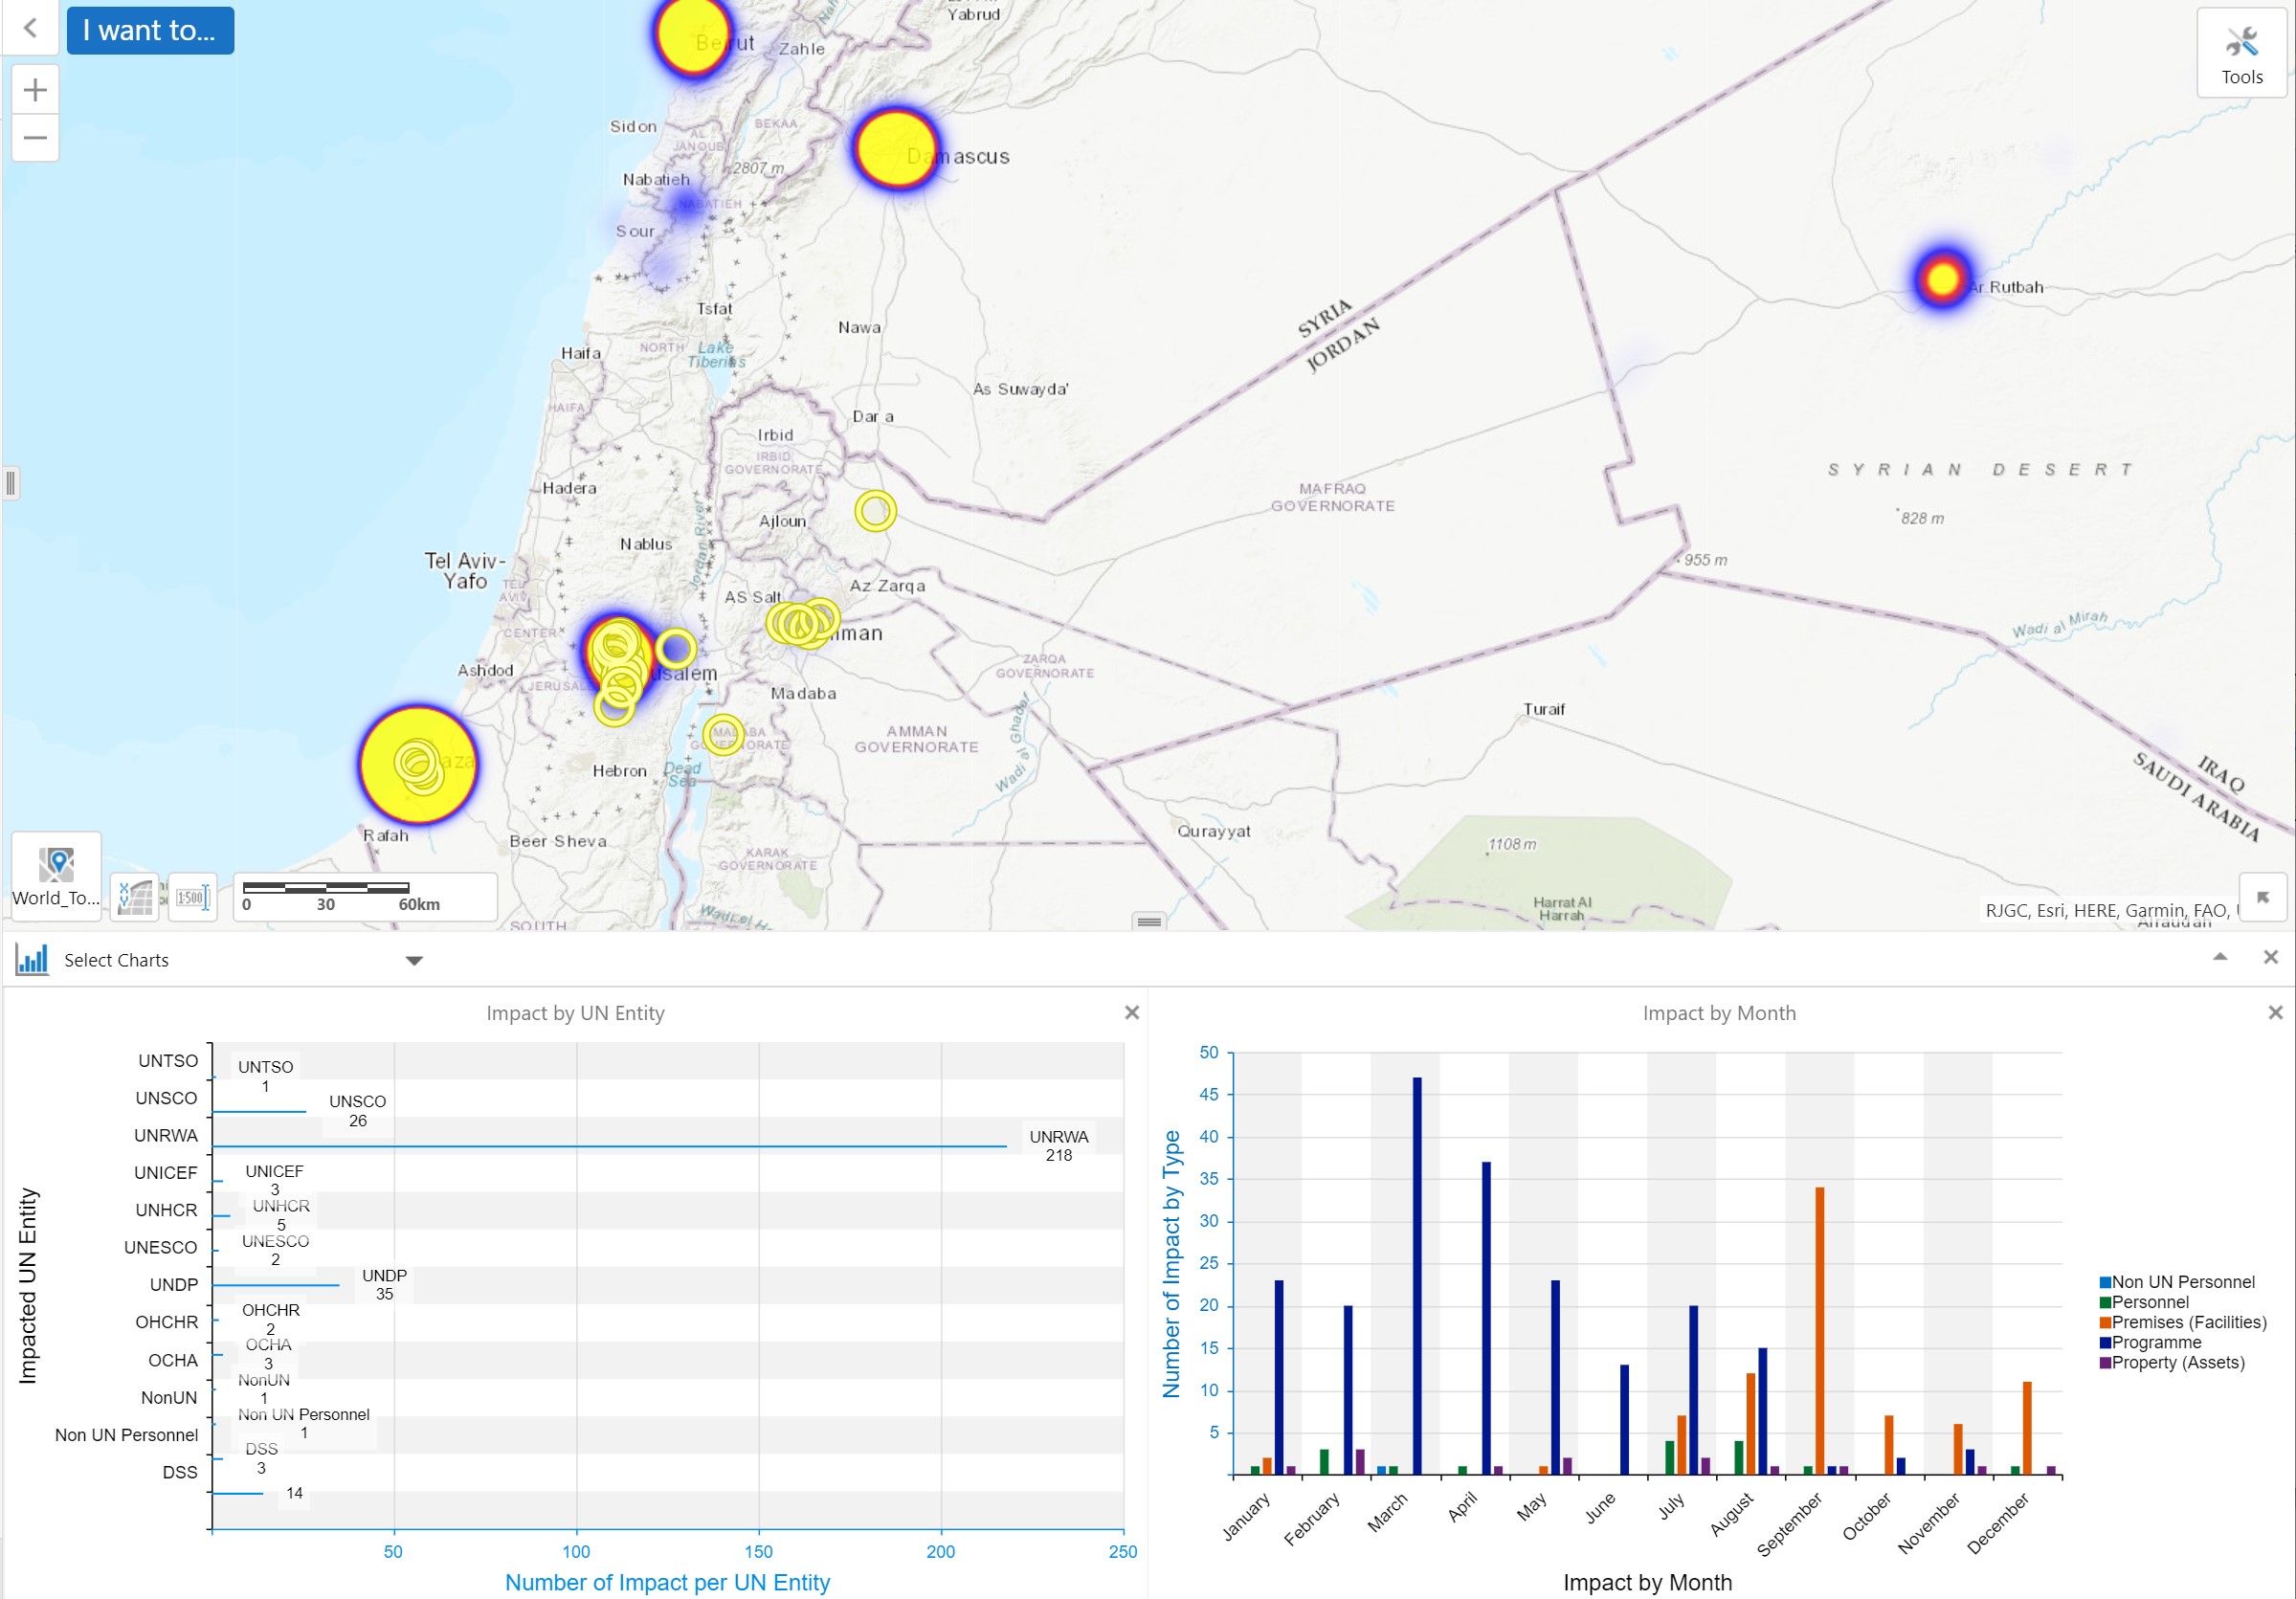Click the Property (Assets) purple legend swatch
This screenshot has height=1599, width=2296.
coord(2105,1363)
